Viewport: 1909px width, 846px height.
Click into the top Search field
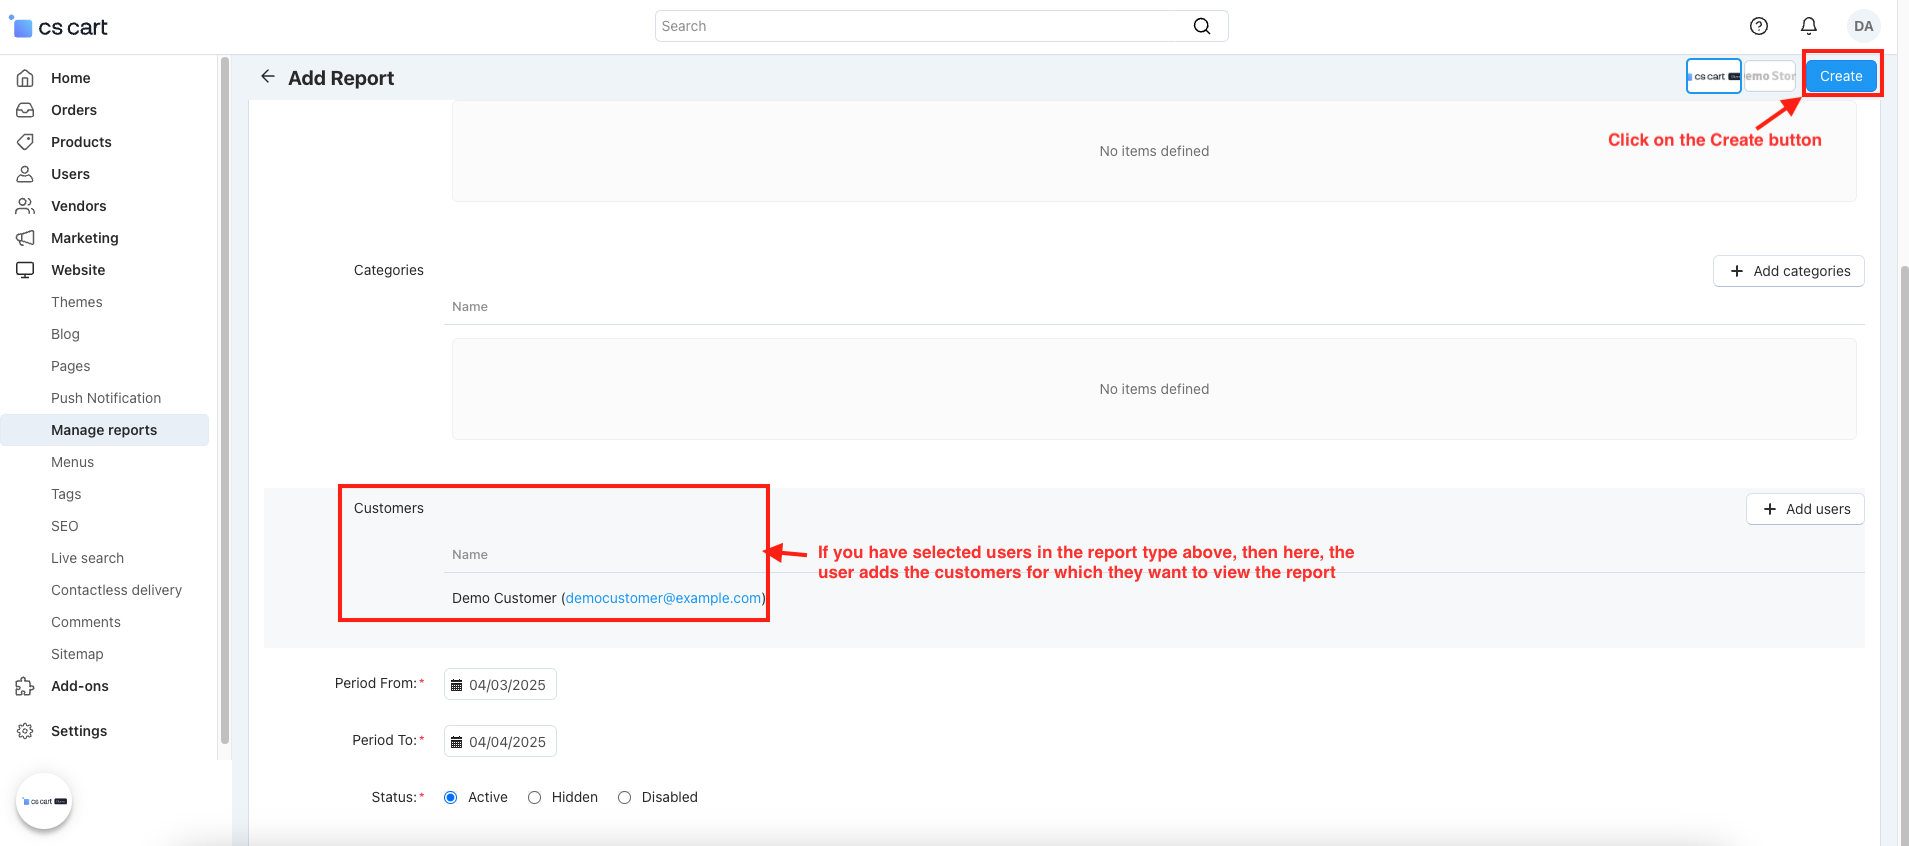pos(920,26)
